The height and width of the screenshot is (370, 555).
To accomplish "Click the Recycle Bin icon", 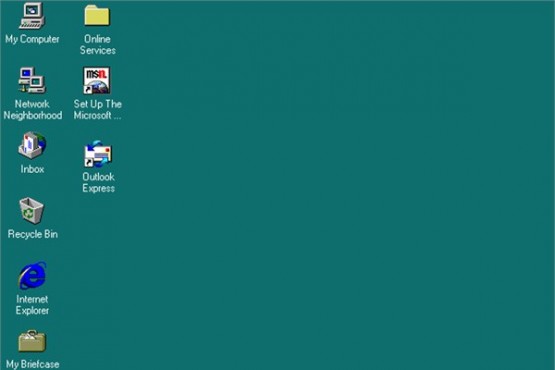I will click(32, 211).
